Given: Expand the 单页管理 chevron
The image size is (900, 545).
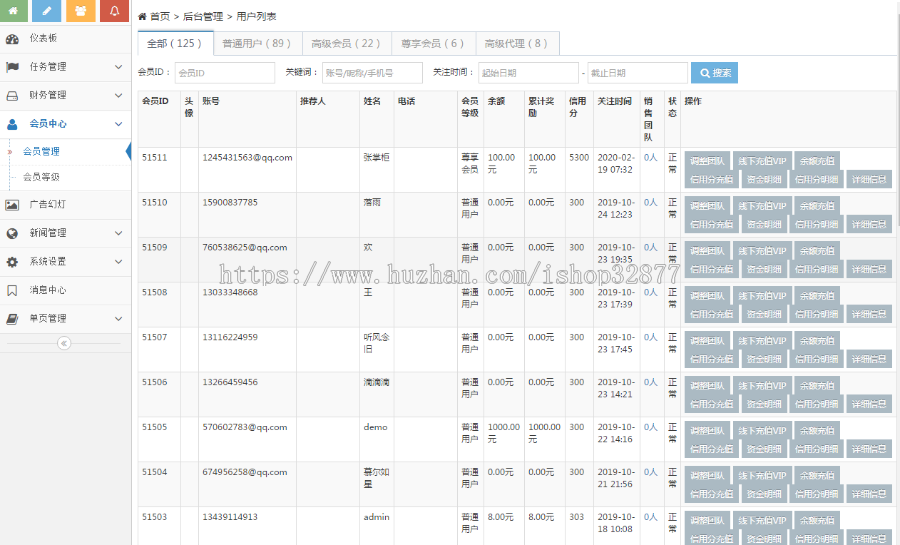Looking at the screenshot, I should 118,318.
